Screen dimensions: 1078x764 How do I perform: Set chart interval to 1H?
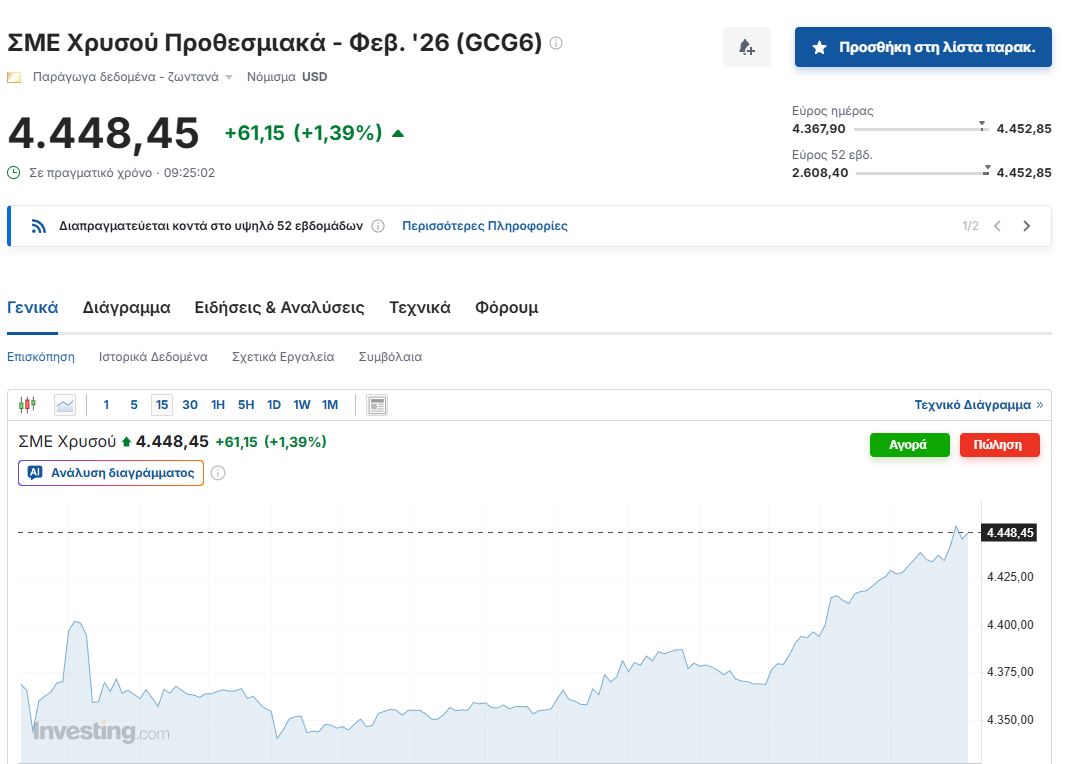click(x=217, y=405)
